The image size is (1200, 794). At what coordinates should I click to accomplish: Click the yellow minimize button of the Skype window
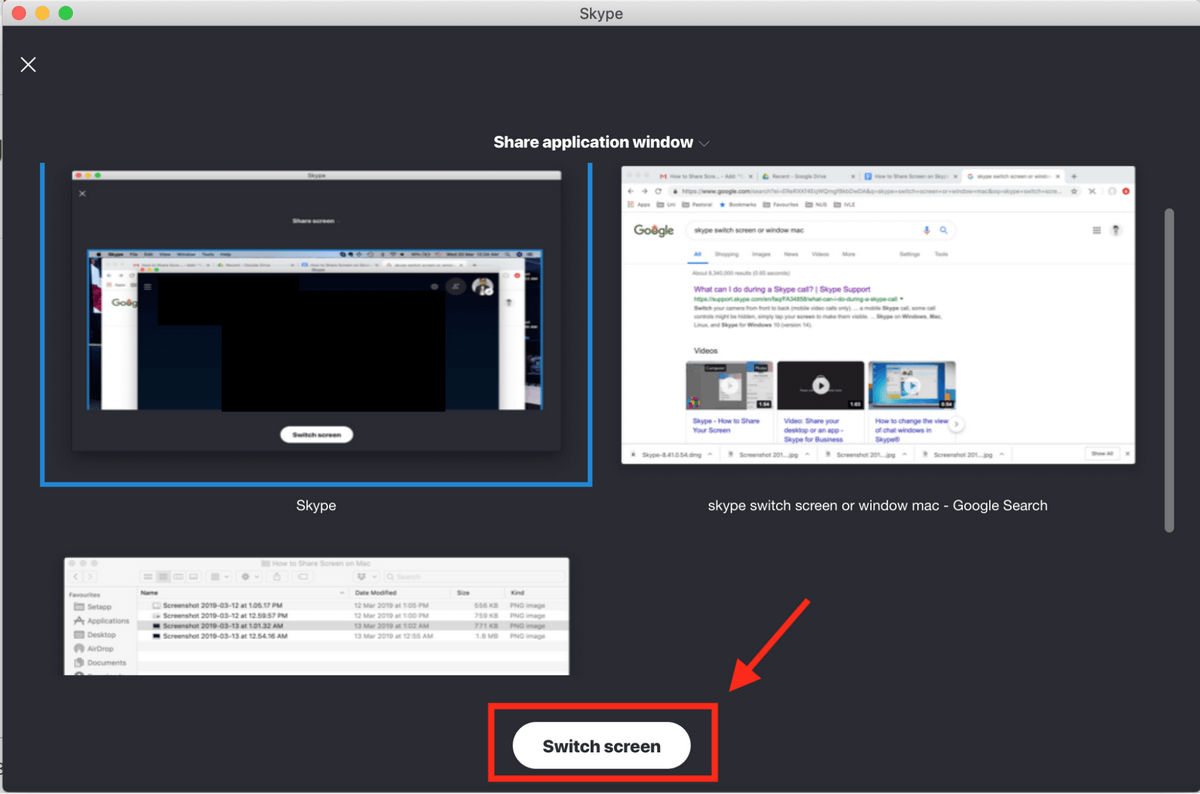[x=42, y=13]
